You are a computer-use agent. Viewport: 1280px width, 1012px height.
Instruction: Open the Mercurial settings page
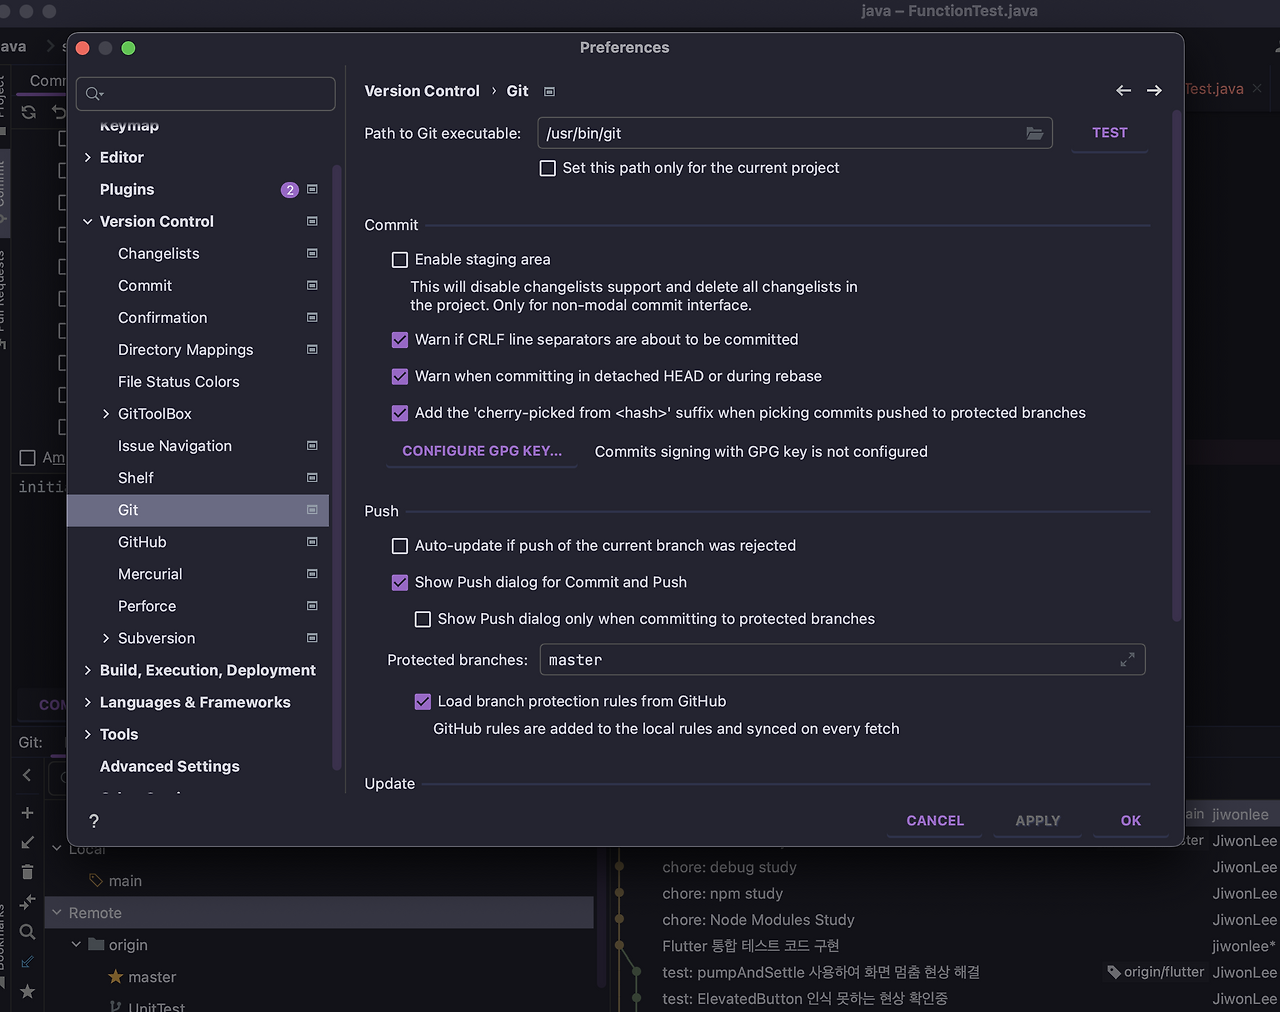[150, 573]
